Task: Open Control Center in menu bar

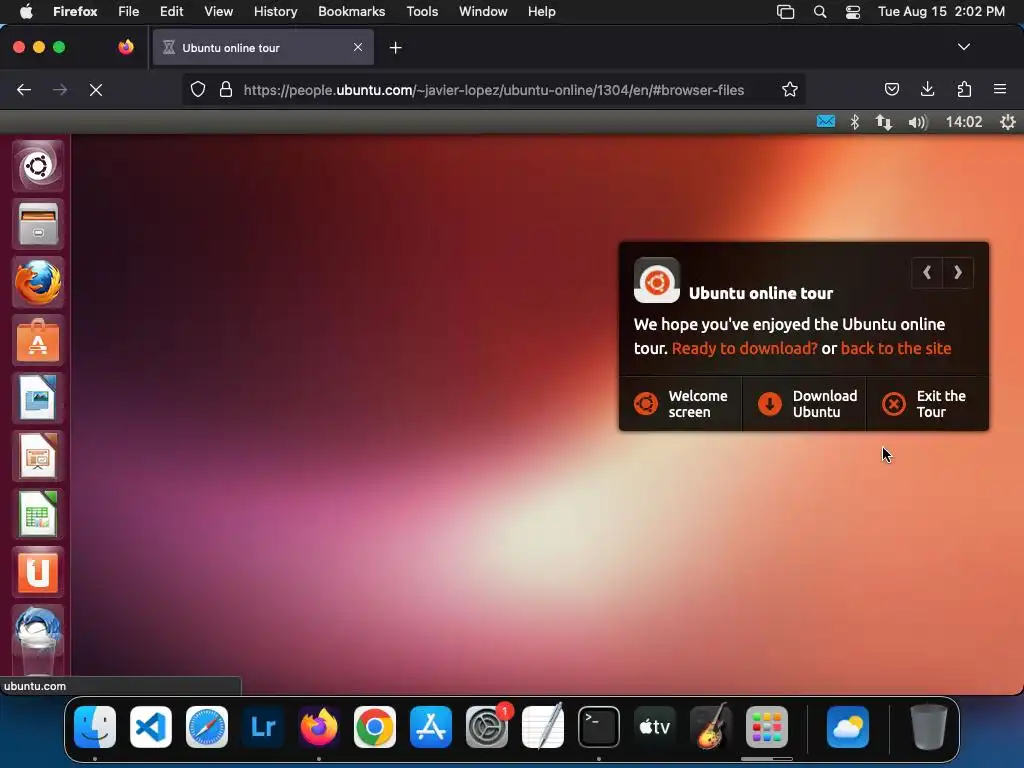Action: click(x=853, y=12)
